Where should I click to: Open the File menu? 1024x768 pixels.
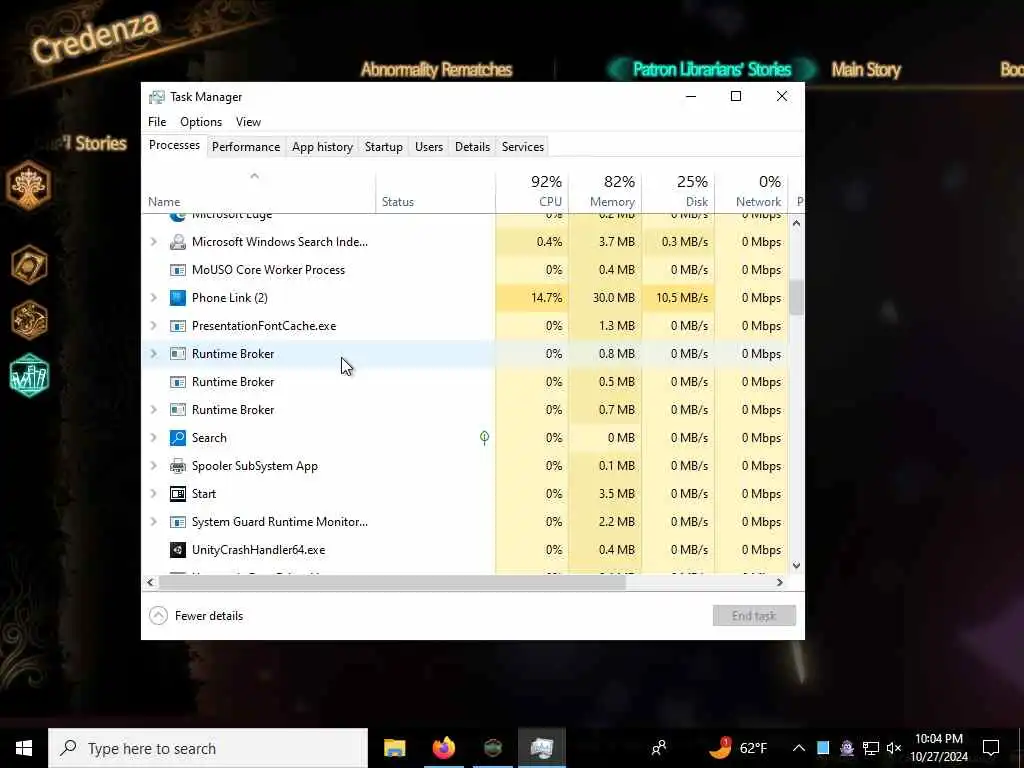pos(157,121)
